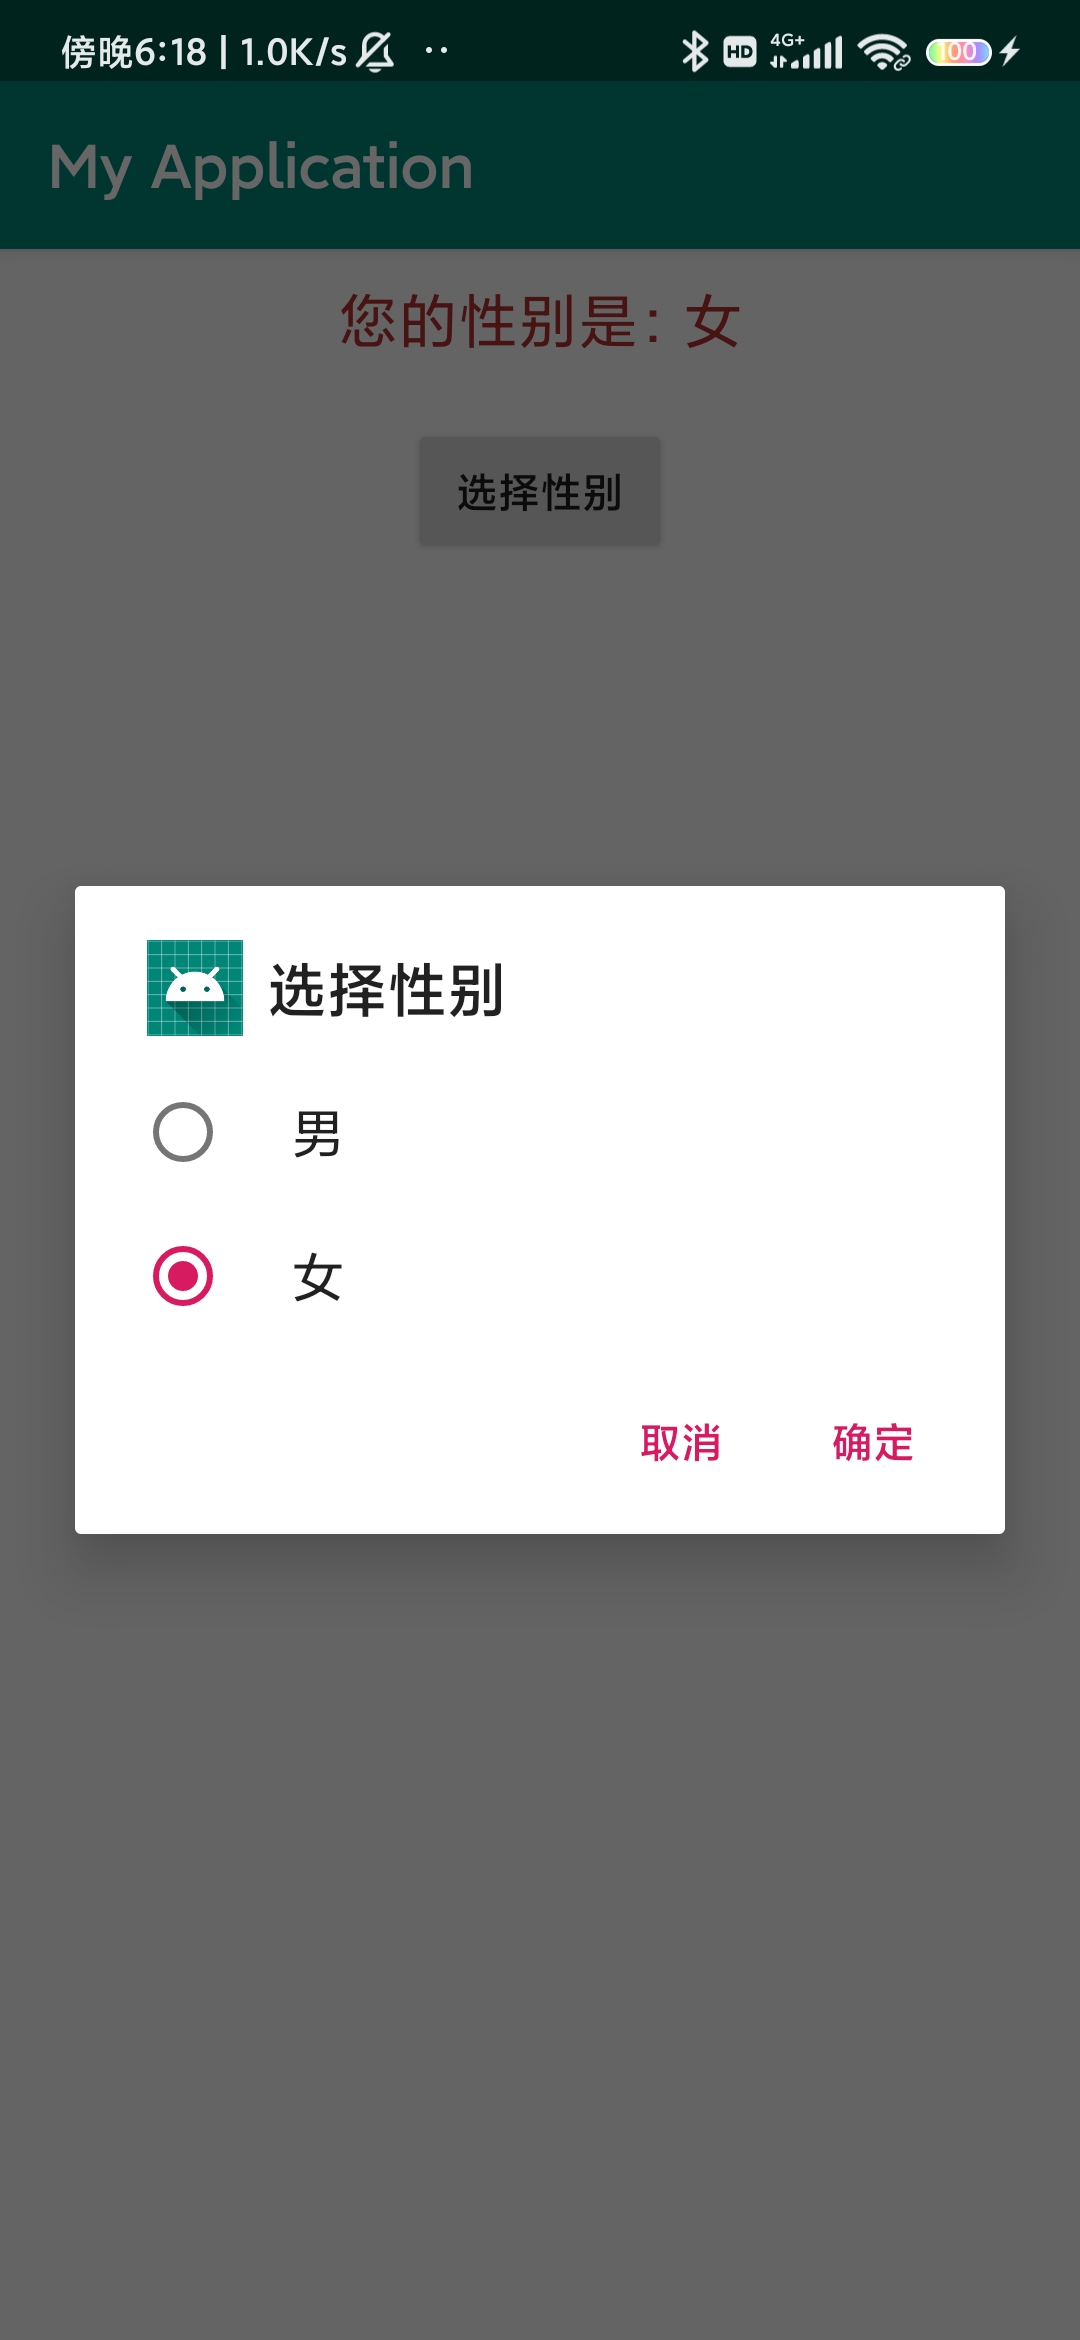The image size is (1080, 2340).
Task: Click the 选择性别 dialog title text
Action: coord(386,990)
